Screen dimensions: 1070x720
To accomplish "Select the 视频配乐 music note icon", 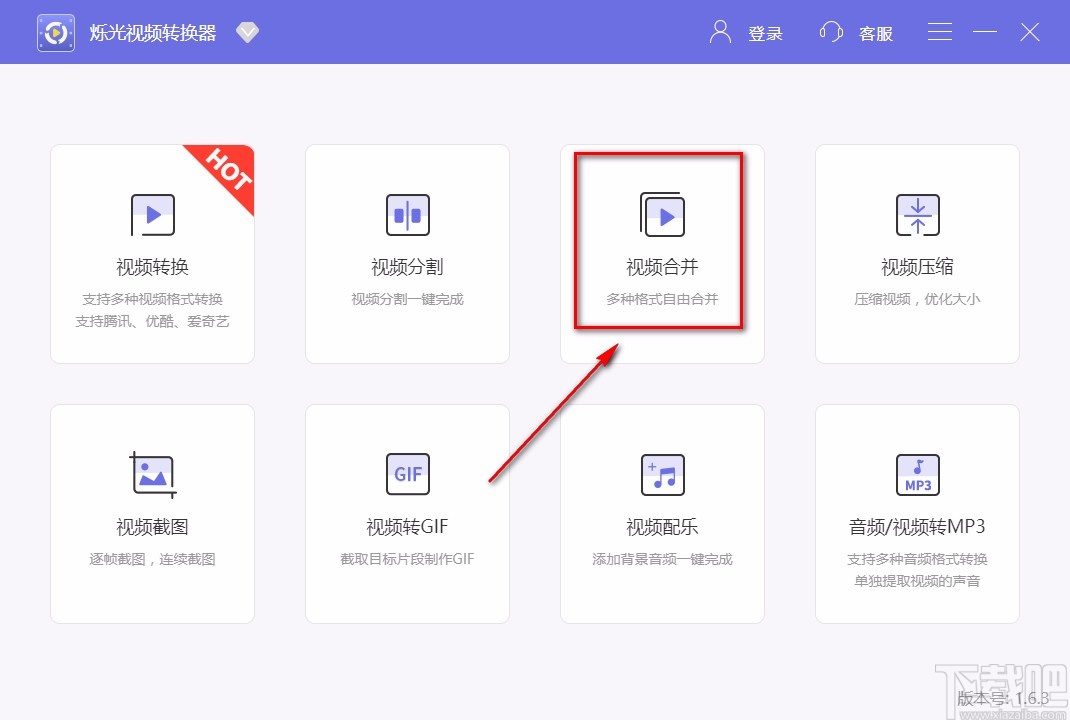I will coord(662,474).
